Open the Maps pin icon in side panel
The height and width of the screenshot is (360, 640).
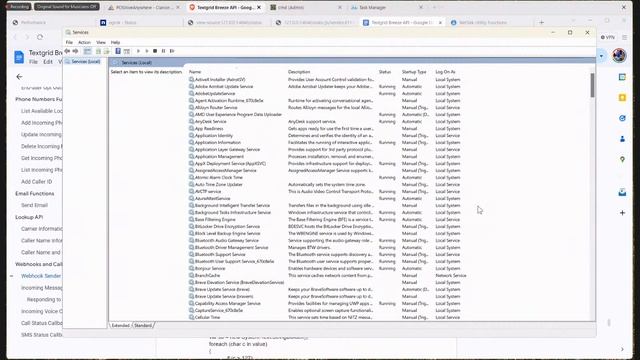pyautogui.click(x=622, y=160)
